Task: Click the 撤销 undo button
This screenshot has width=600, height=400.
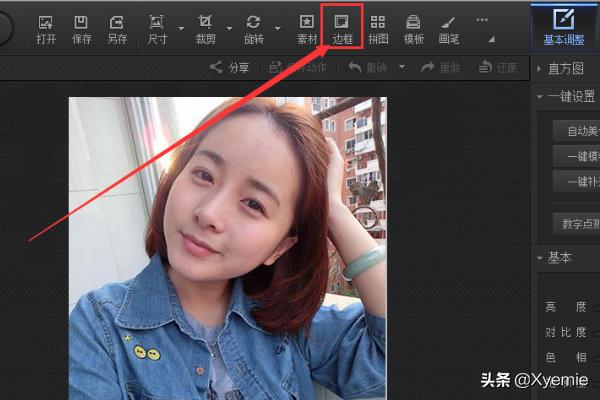Action: click(x=367, y=68)
